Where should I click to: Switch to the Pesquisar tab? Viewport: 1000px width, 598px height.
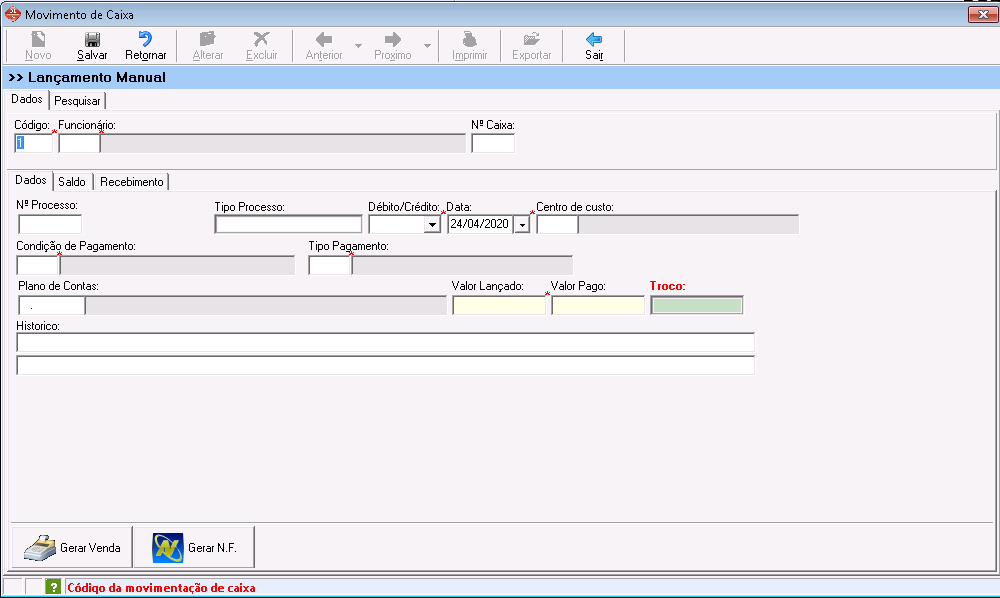[x=77, y=101]
